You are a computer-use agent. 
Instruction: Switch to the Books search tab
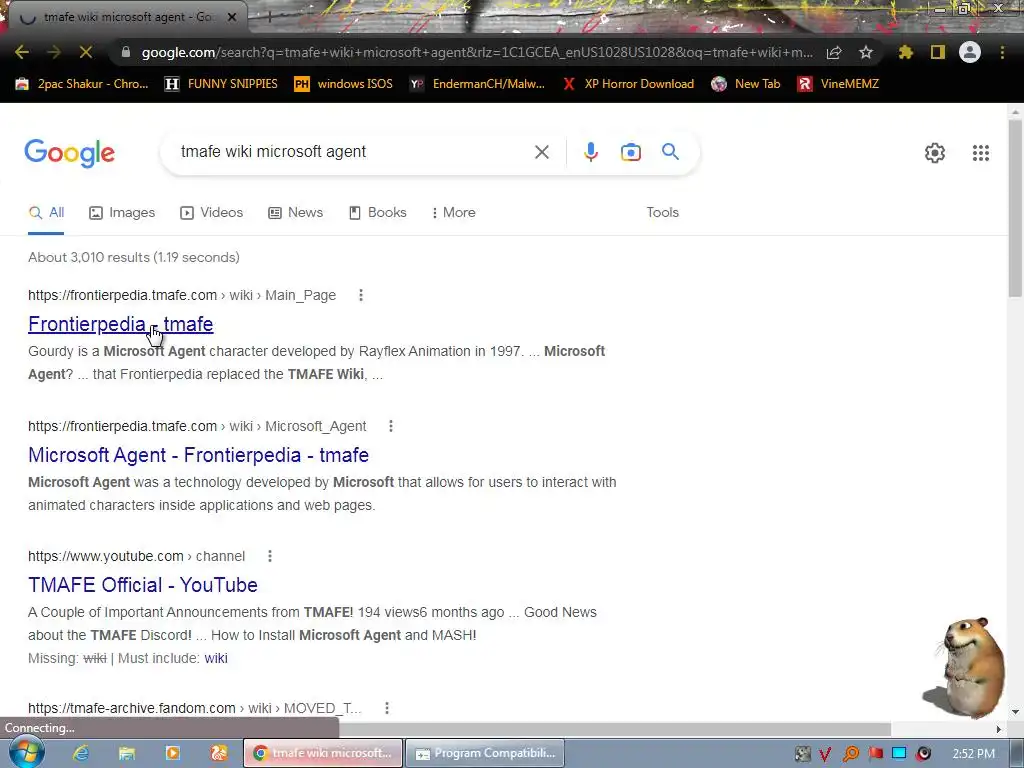click(x=377, y=212)
